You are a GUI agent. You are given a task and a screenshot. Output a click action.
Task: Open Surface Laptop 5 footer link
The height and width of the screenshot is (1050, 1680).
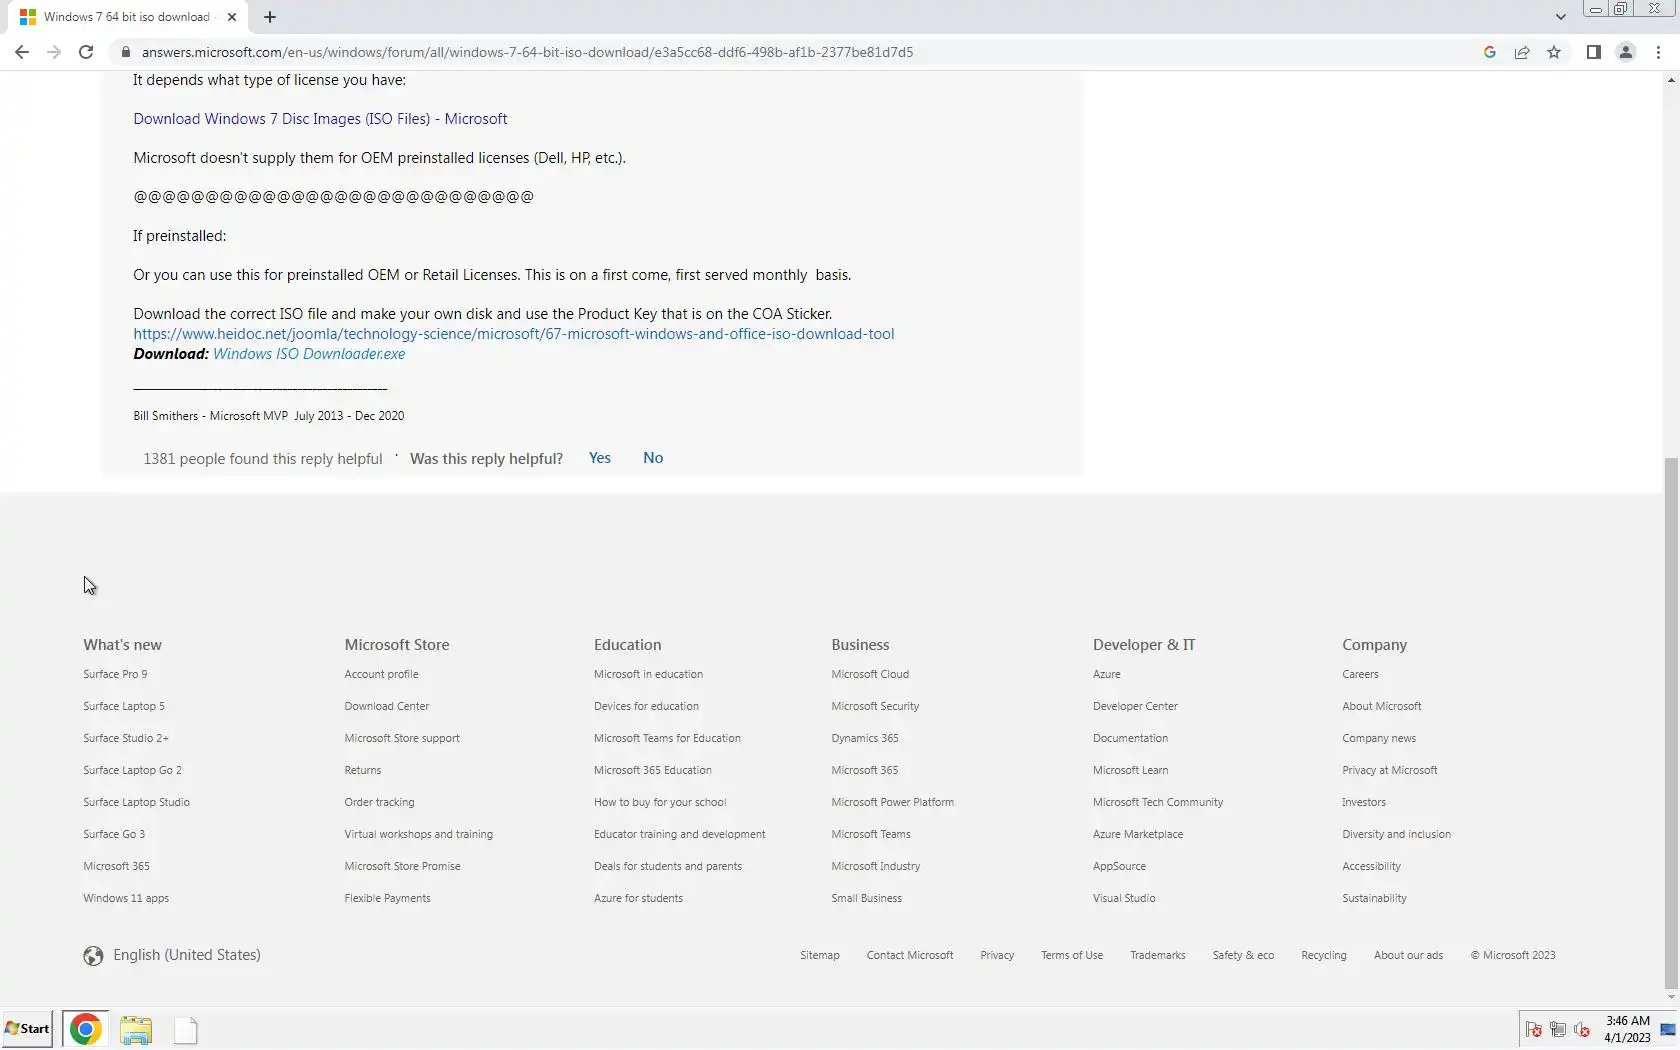click(124, 706)
